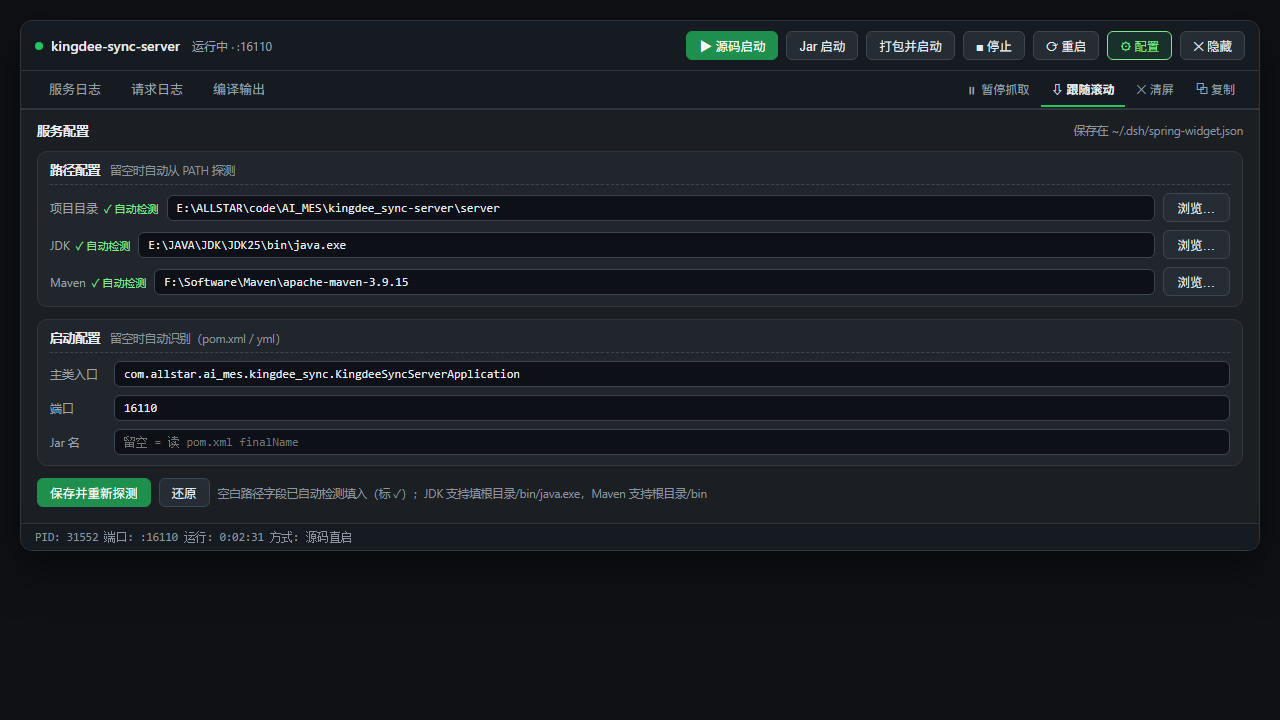
Task: Stop the running service with 停止
Action: pyautogui.click(x=994, y=46)
